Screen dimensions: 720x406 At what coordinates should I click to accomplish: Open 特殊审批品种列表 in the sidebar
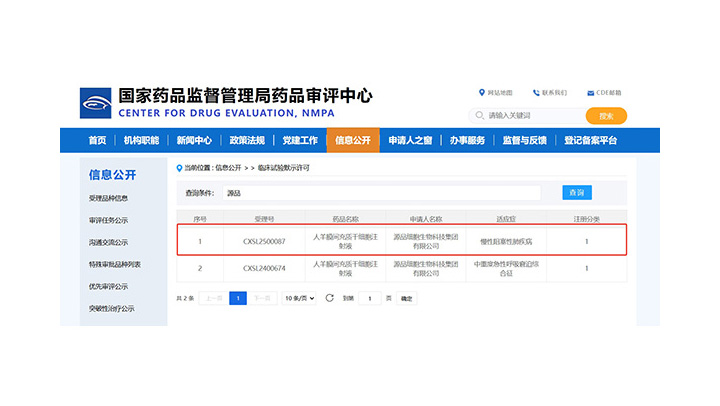click(x=115, y=265)
